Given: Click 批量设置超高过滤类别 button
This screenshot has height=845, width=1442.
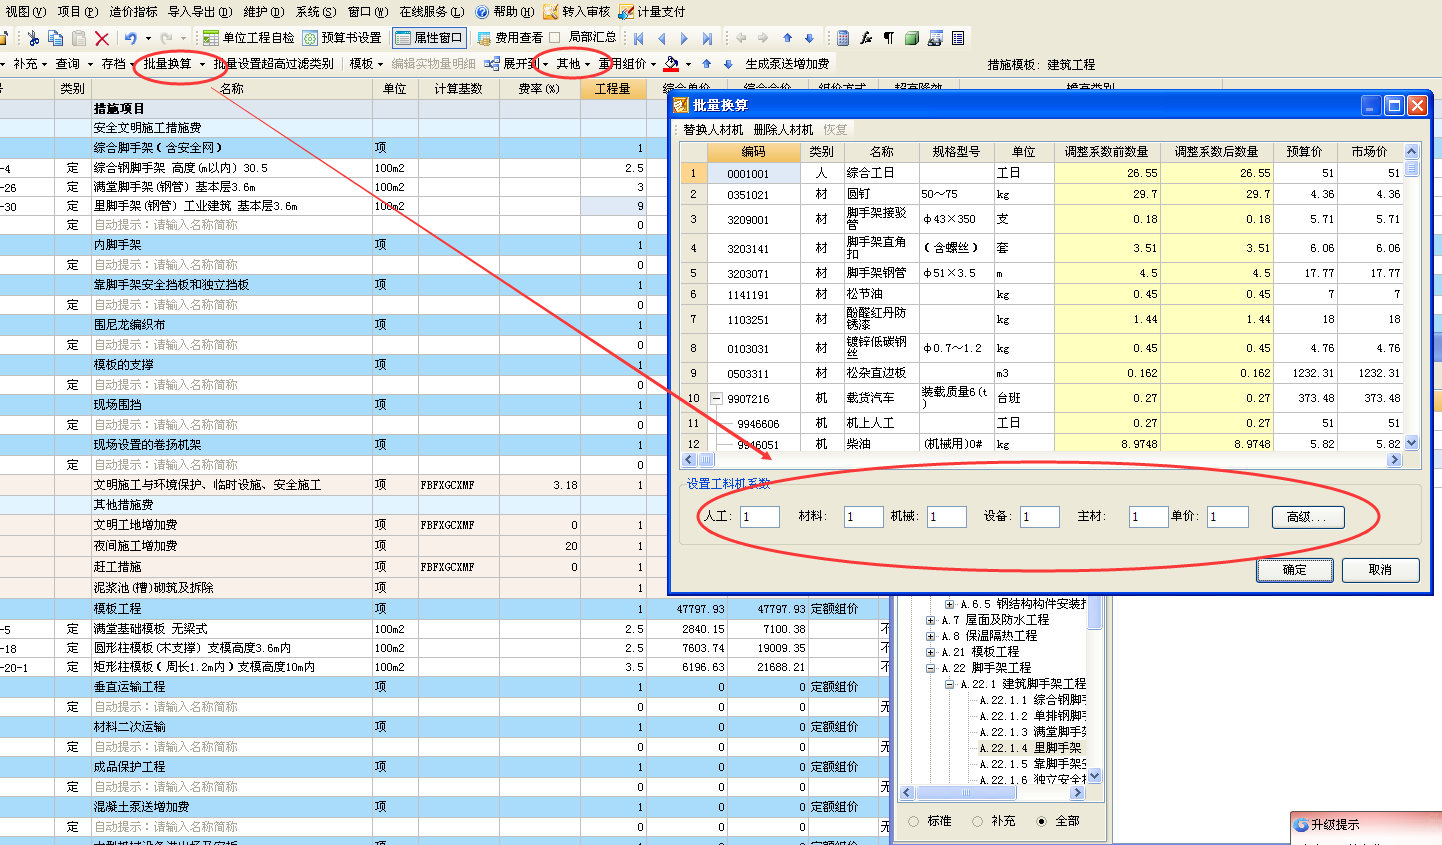Looking at the screenshot, I should click(x=273, y=64).
